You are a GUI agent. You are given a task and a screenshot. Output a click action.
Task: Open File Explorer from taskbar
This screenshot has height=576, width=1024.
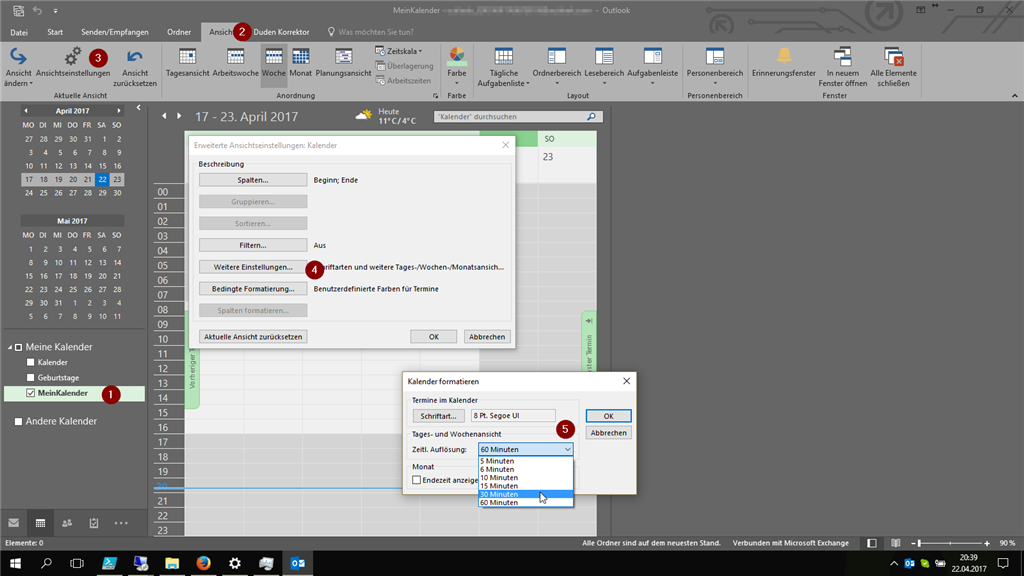pyautogui.click(x=172, y=562)
